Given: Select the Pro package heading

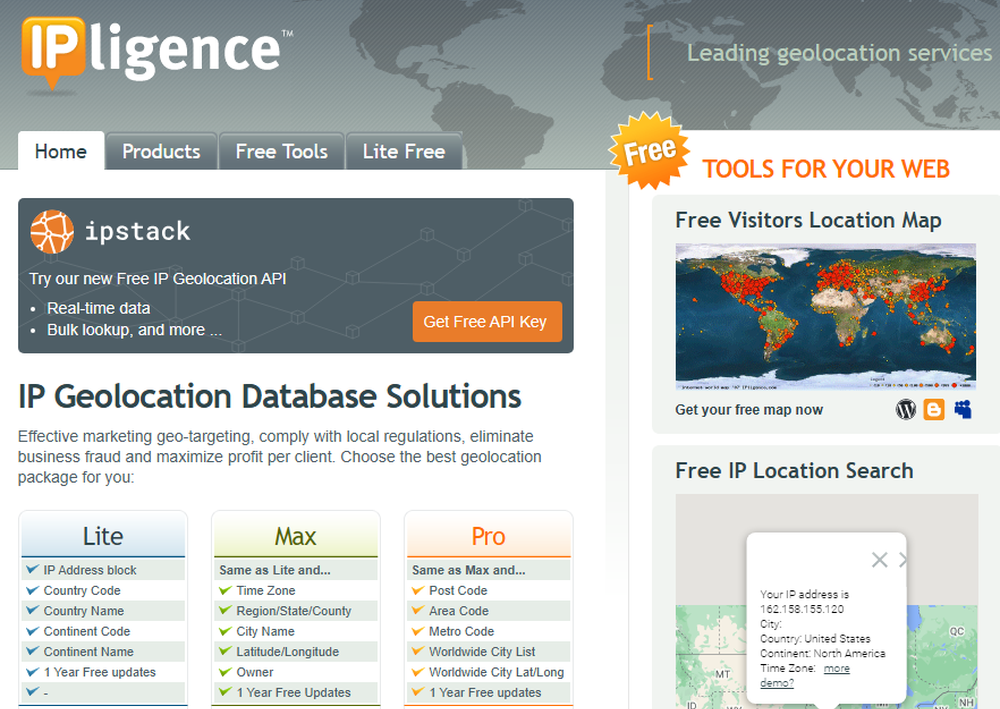Looking at the screenshot, I should [489, 536].
